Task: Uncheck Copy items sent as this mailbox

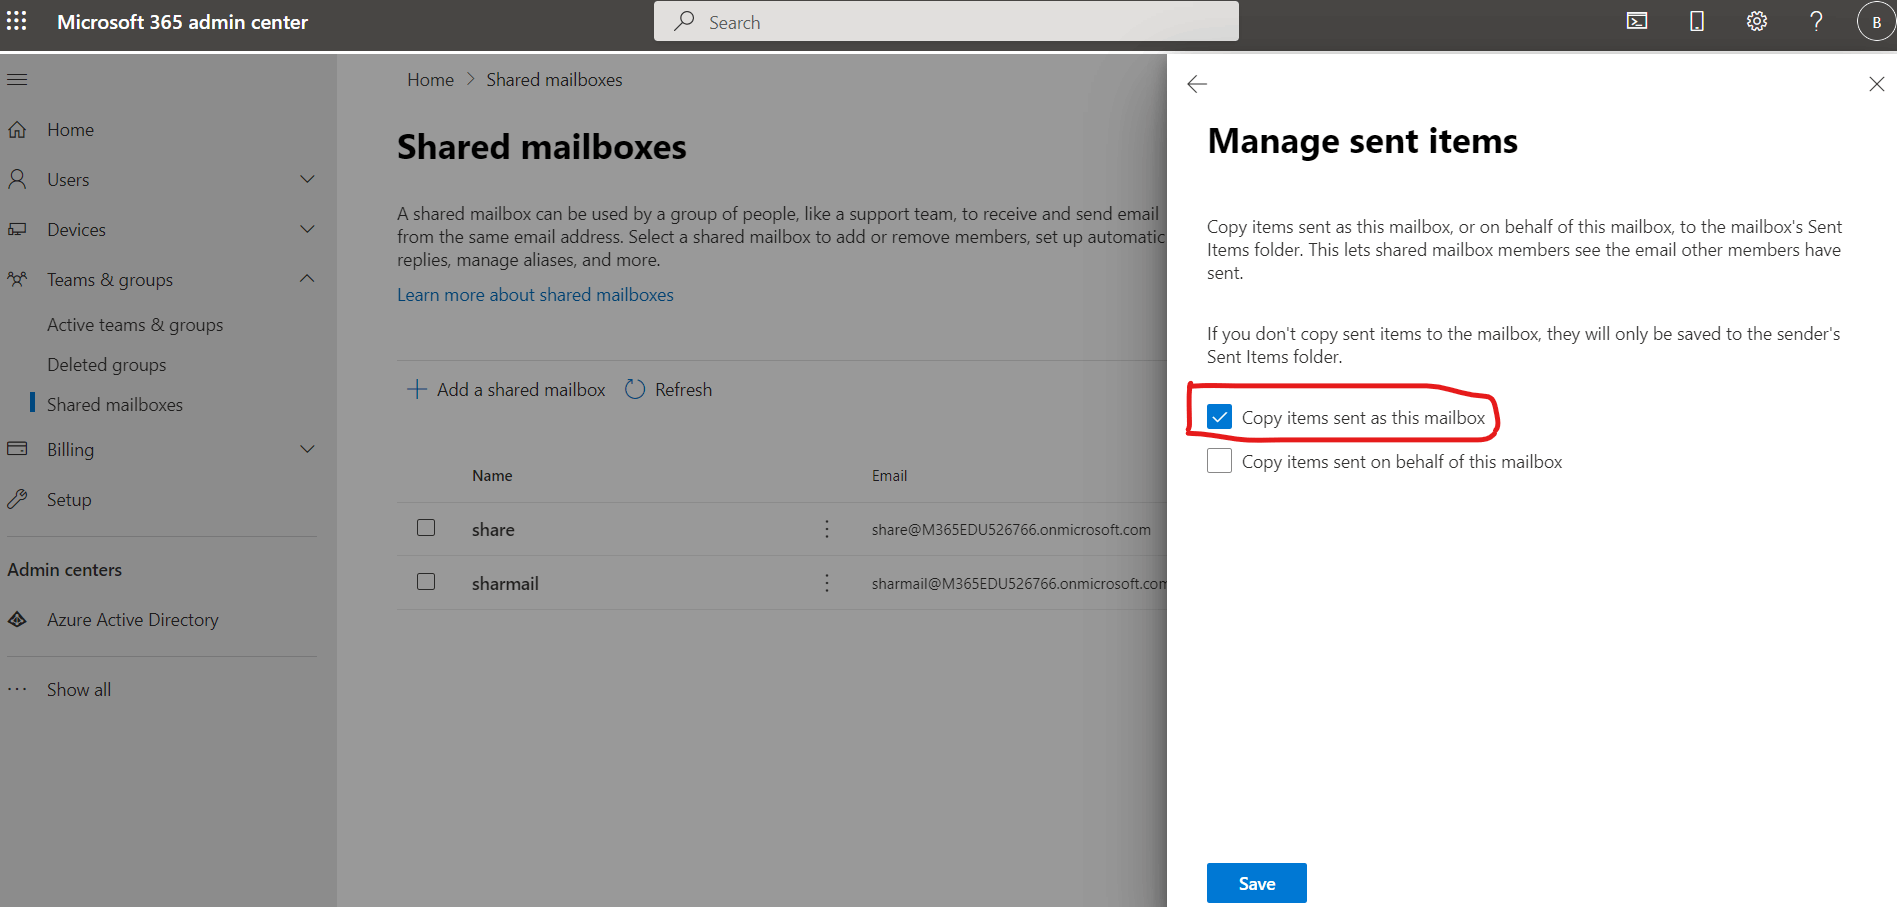Action: point(1219,417)
